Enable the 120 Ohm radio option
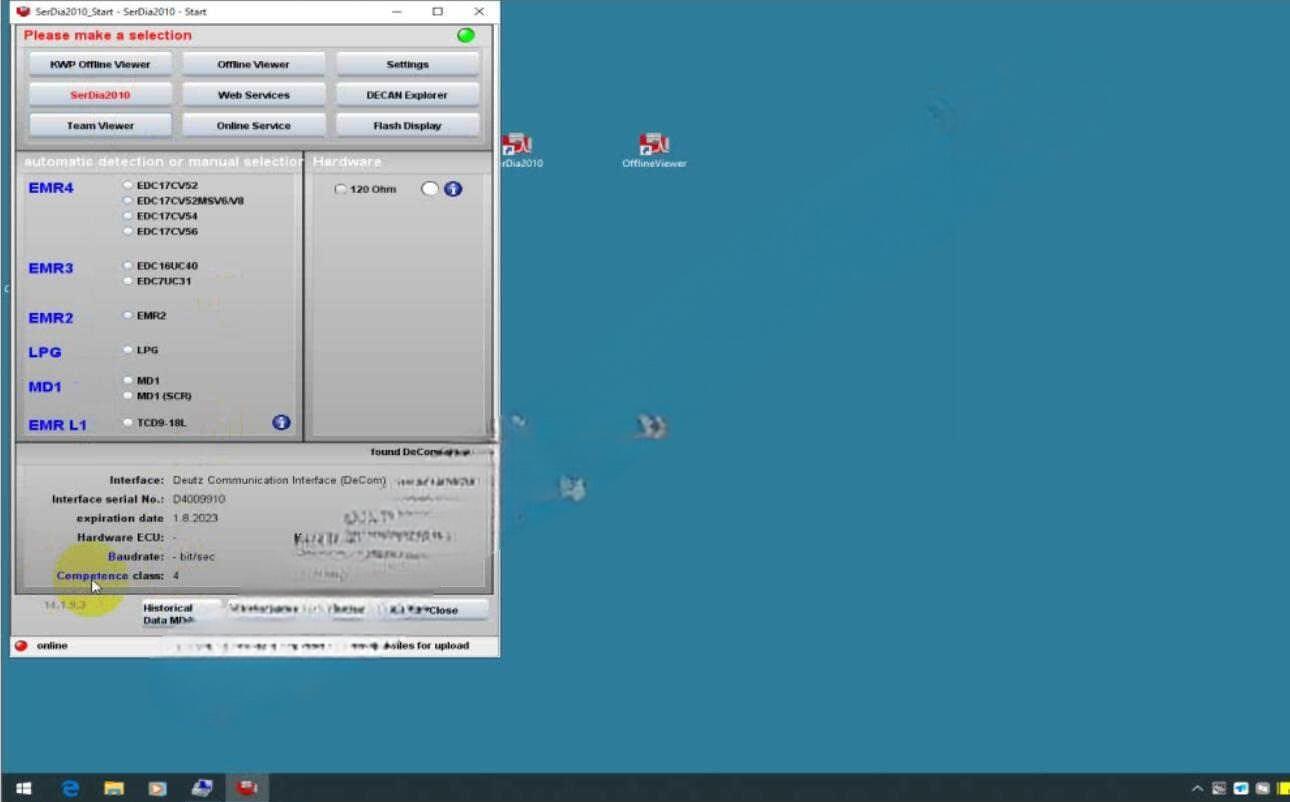Viewport: 1290px width, 802px height. coord(341,189)
